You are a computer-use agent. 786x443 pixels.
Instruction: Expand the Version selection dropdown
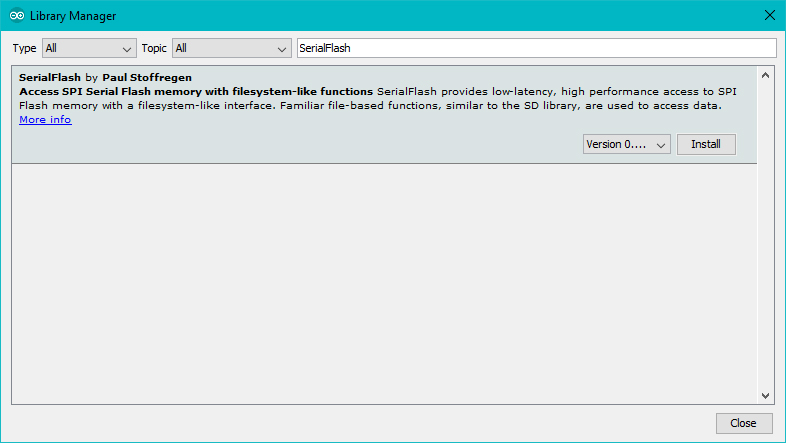[x=627, y=144]
